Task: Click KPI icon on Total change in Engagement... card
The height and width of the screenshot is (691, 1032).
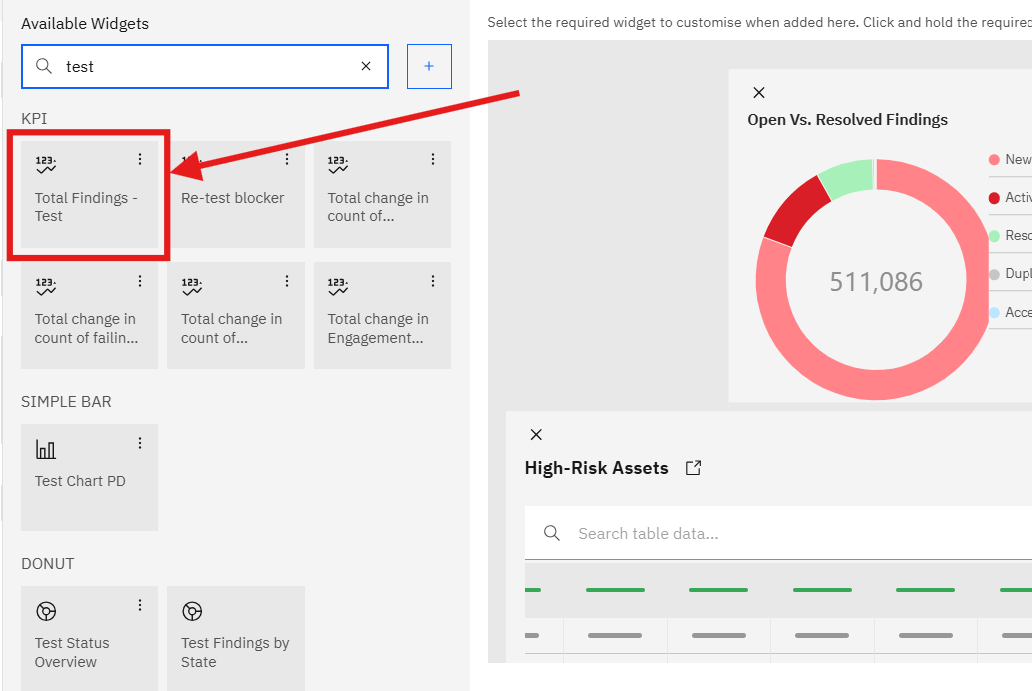Action: [x=338, y=286]
